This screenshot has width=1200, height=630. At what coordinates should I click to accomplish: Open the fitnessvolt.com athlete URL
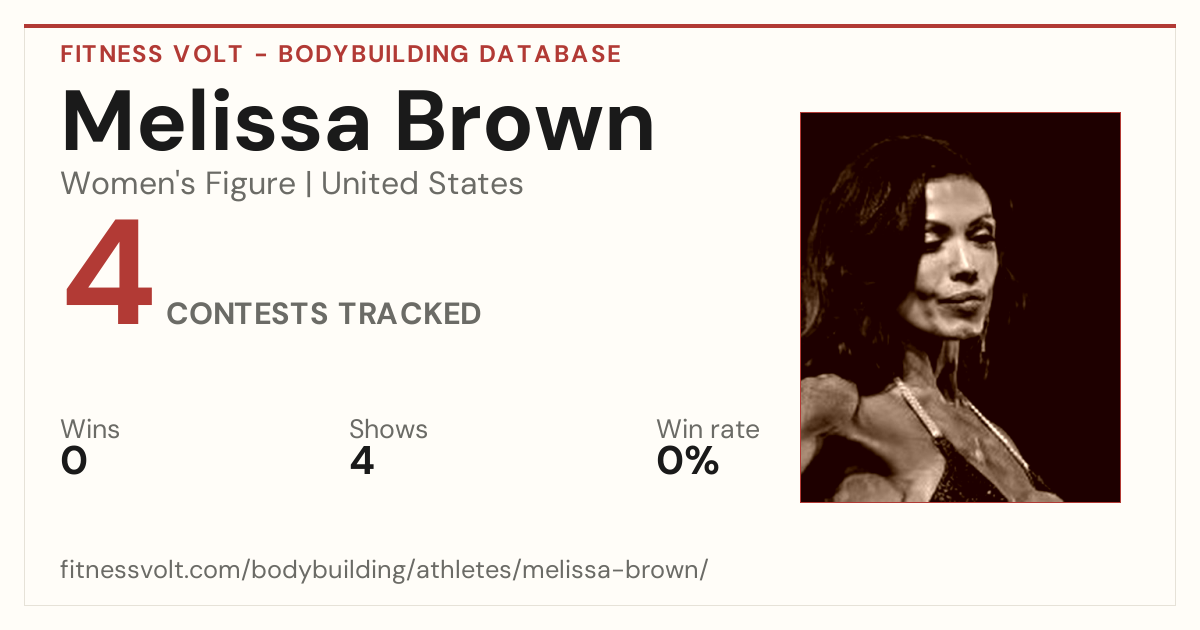click(384, 571)
